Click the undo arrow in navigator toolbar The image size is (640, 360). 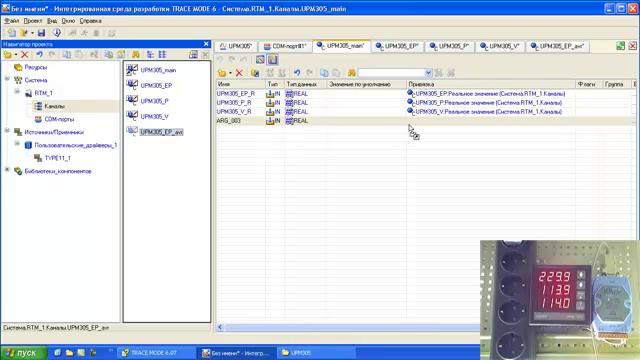point(39,54)
